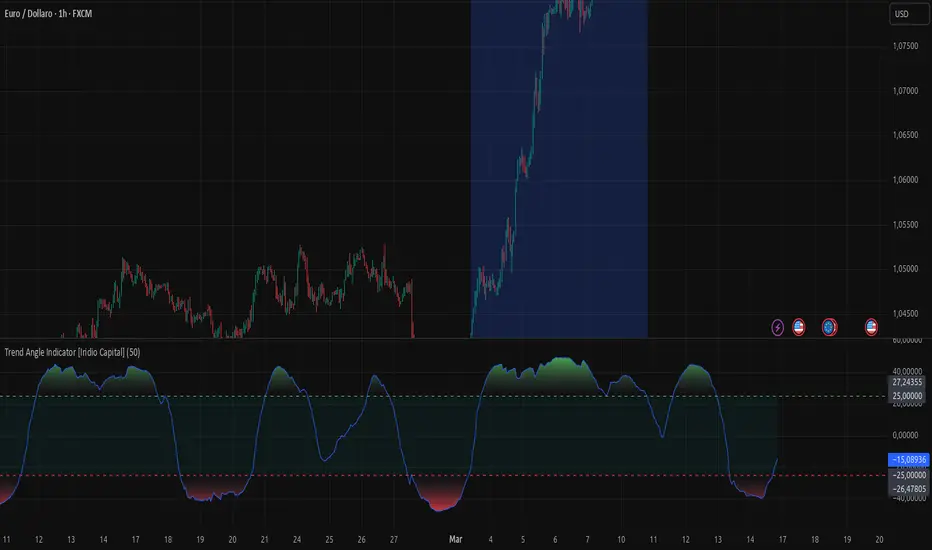The width and height of the screenshot is (932, 550).
Task: Click the 0,00000 indicator zero level label
Action: pyautogui.click(x=905, y=435)
